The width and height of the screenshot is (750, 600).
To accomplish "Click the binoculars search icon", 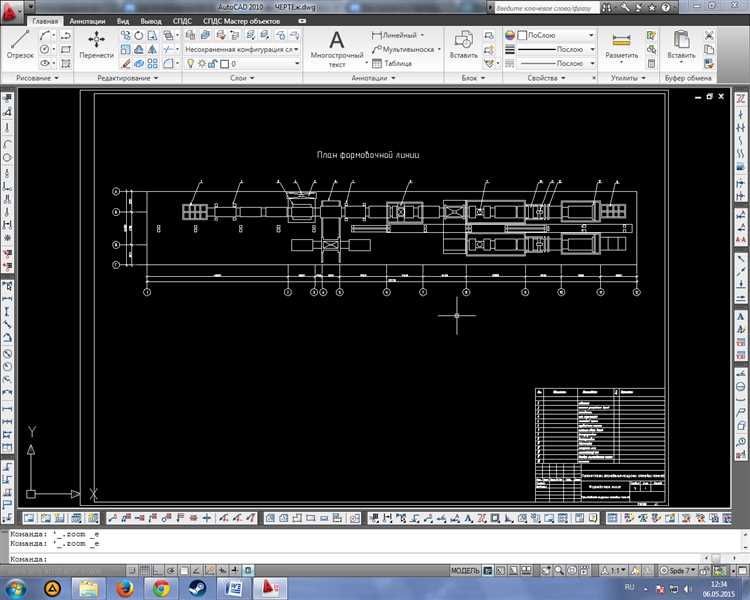I will pos(607,8).
